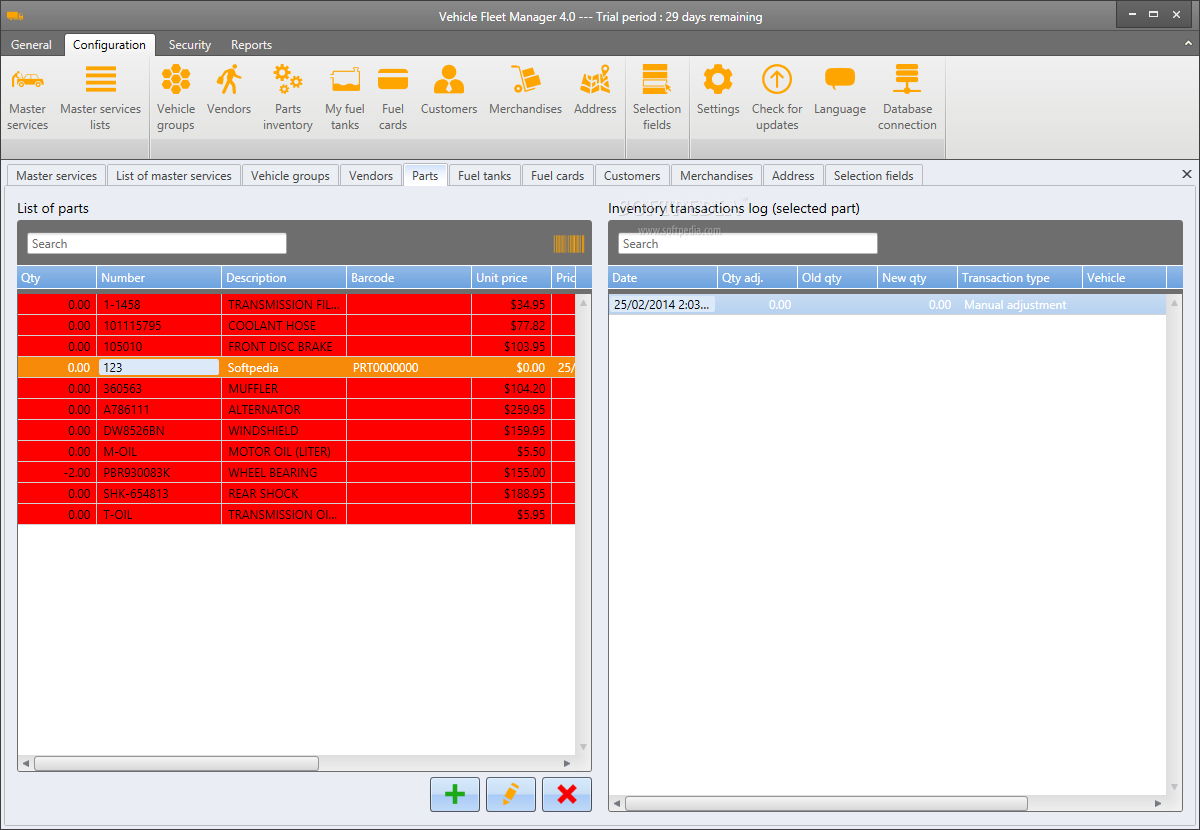1200x830 pixels.
Task: Switch to the Reports ribbon tab
Action: pyautogui.click(x=251, y=45)
